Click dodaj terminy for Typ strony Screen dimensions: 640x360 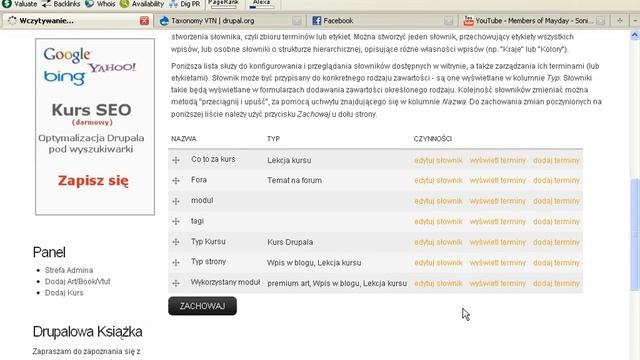point(556,263)
